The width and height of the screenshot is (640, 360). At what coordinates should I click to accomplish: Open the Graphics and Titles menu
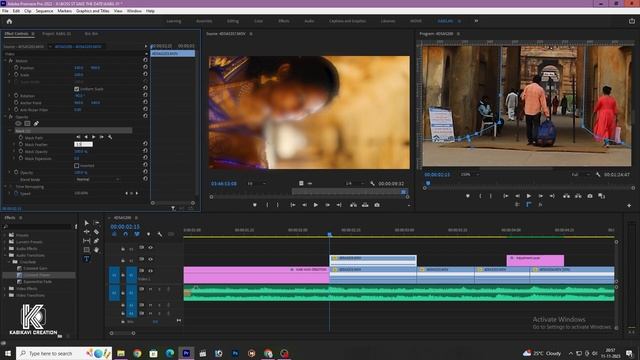click(x=93, y=11)
